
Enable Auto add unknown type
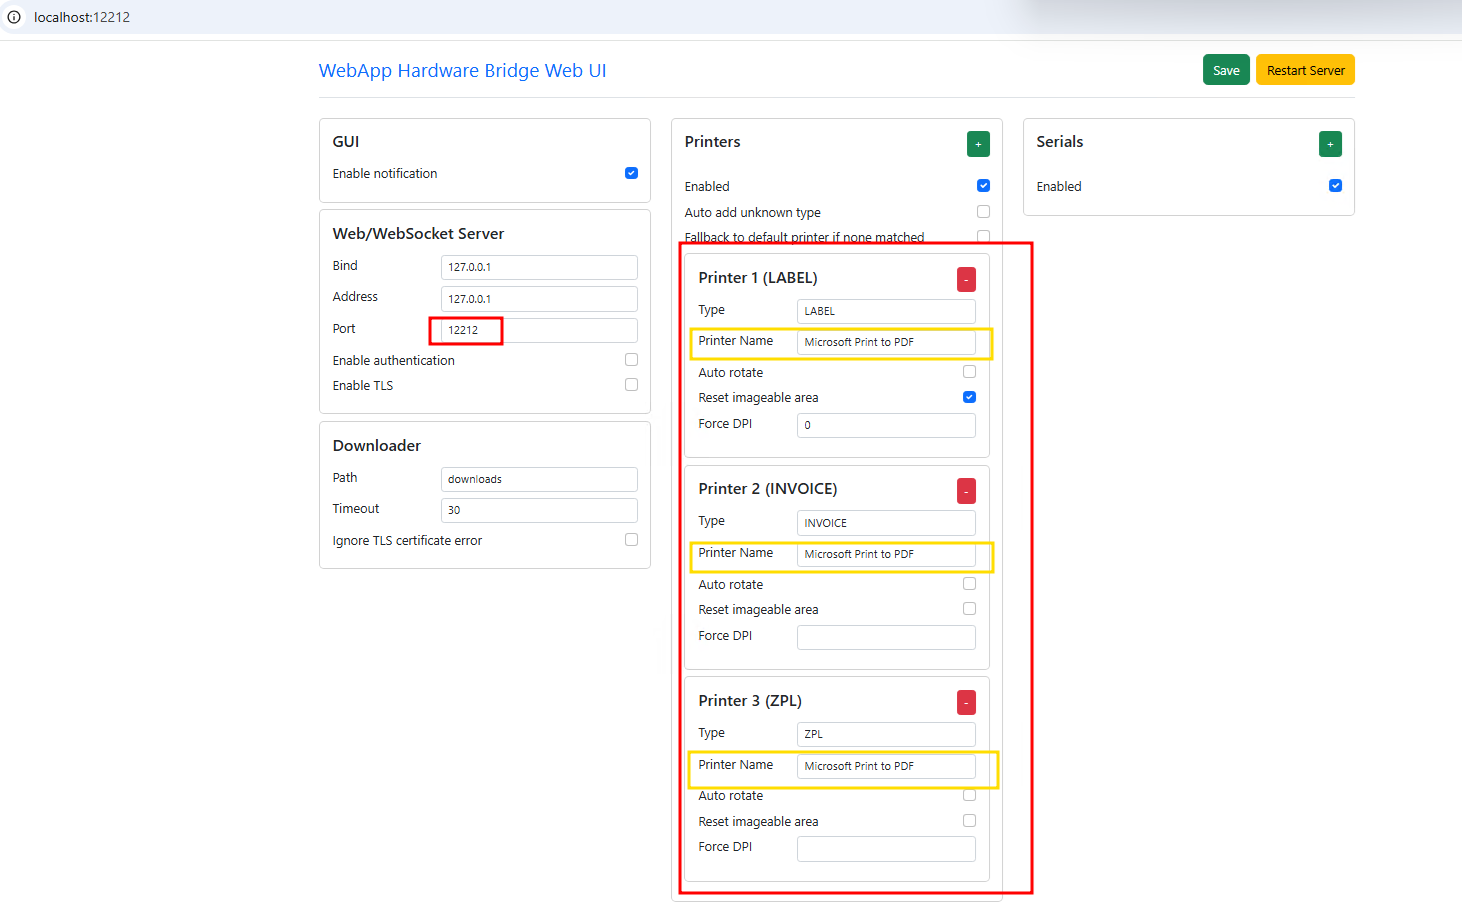click(983, 211)
